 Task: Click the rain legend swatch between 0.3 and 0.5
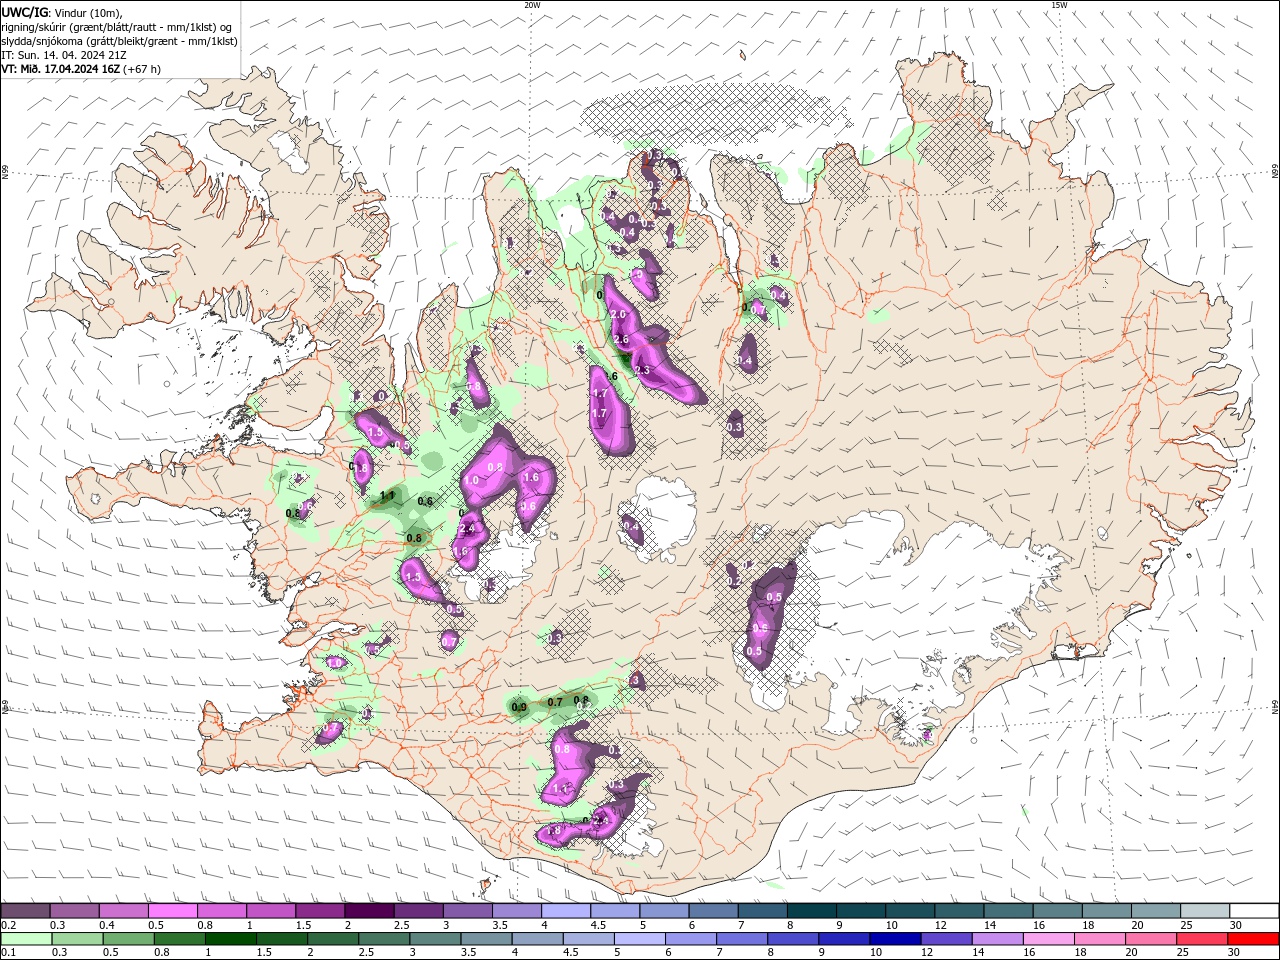click(77, 939)
